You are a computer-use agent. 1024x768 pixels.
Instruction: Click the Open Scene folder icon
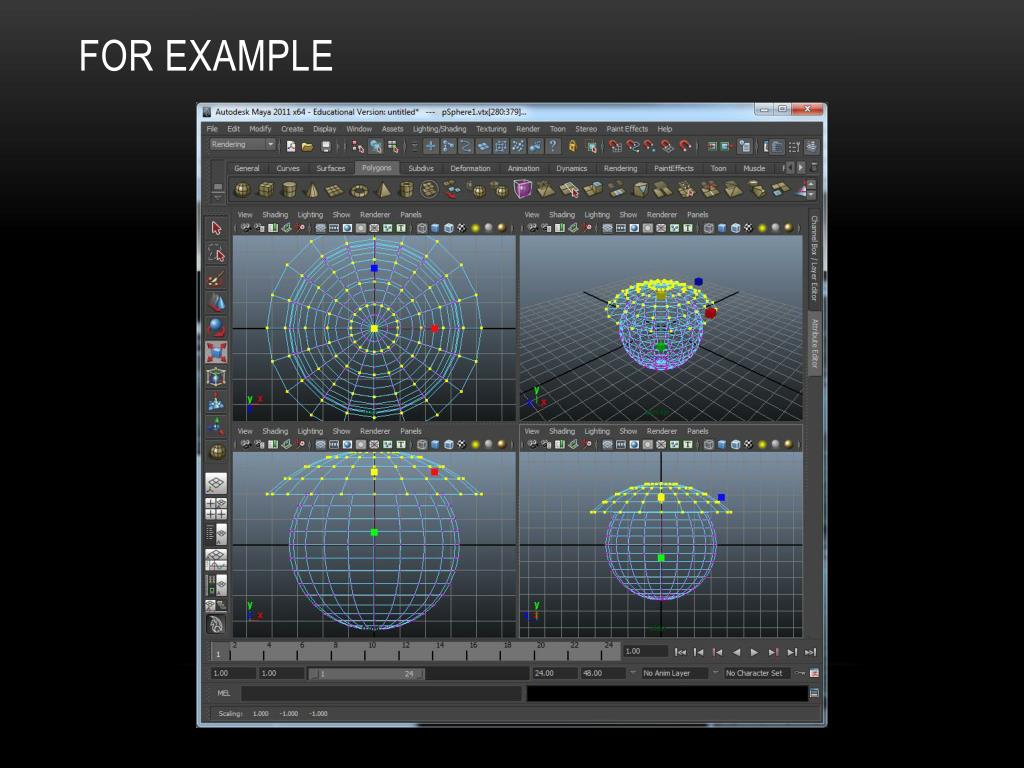[x=308, y=146]
